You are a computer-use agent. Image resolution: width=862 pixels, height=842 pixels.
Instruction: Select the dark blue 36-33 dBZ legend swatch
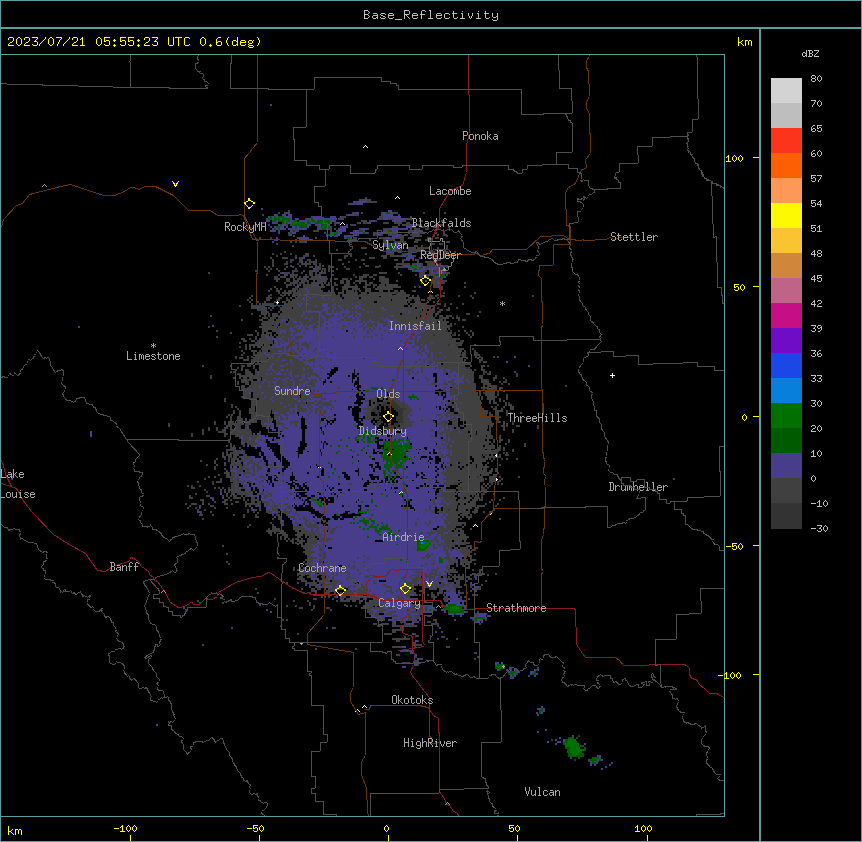click(786, 365)
